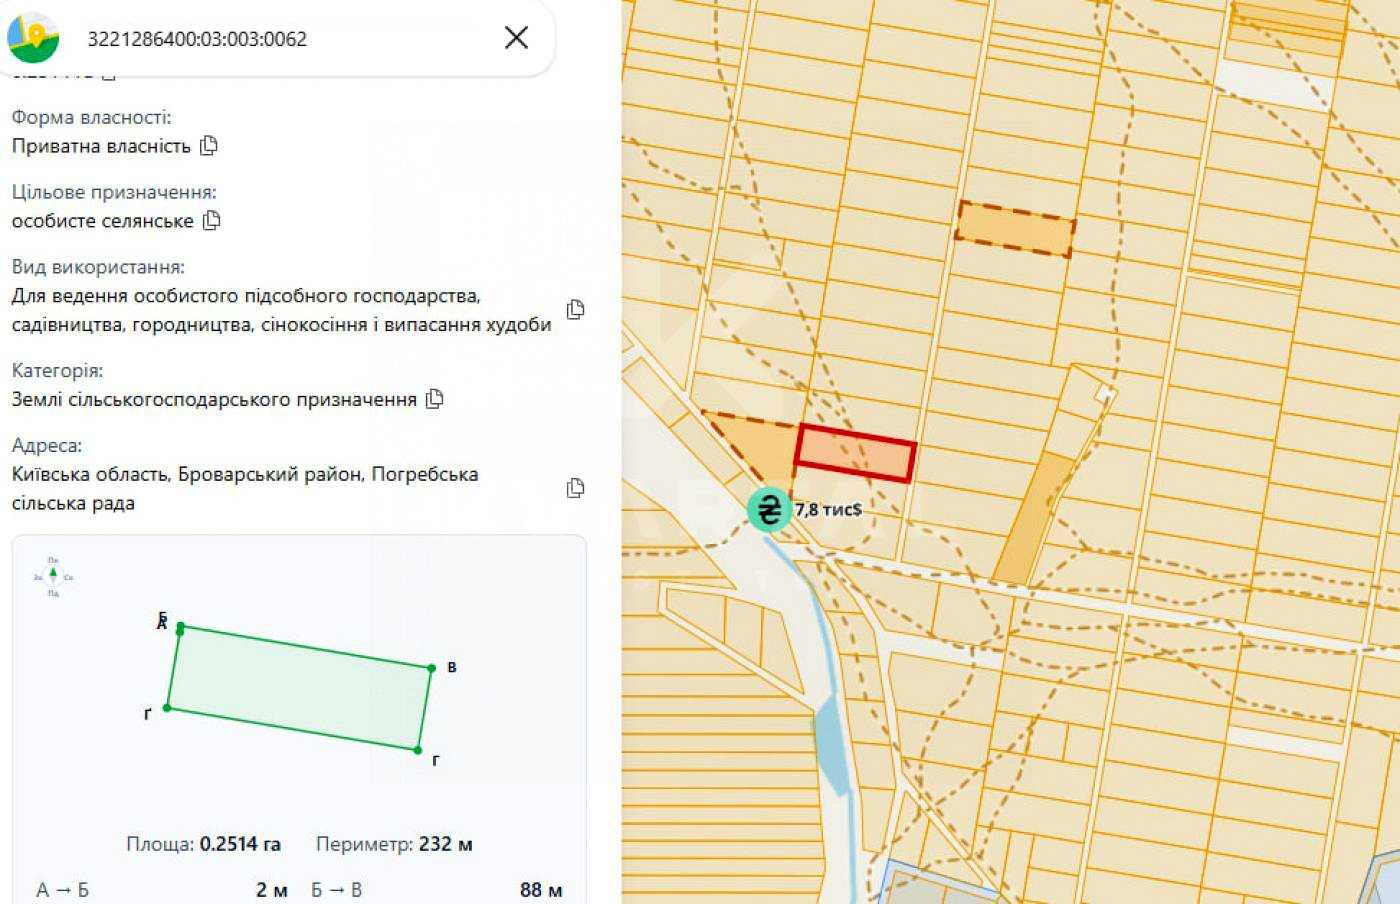Copy the usage type description text
The image size is (1400, 904).
[575, 310]
